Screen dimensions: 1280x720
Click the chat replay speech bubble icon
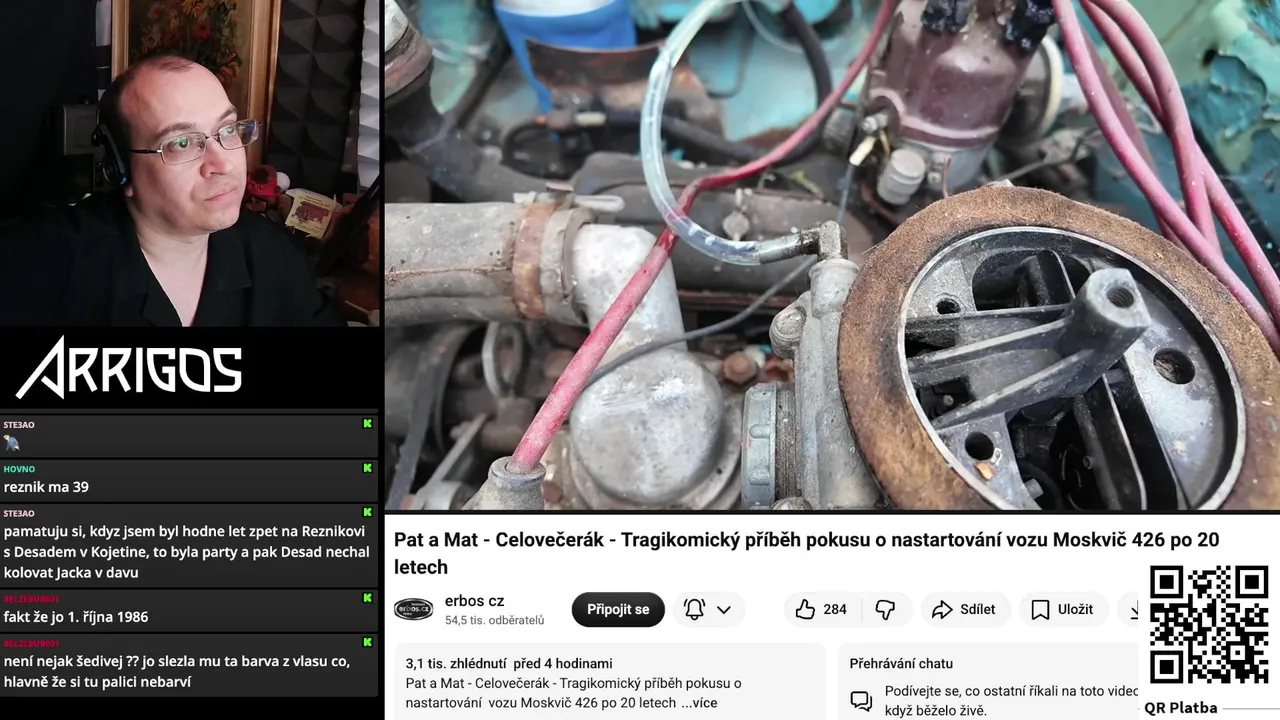click(x=861, y=700)
